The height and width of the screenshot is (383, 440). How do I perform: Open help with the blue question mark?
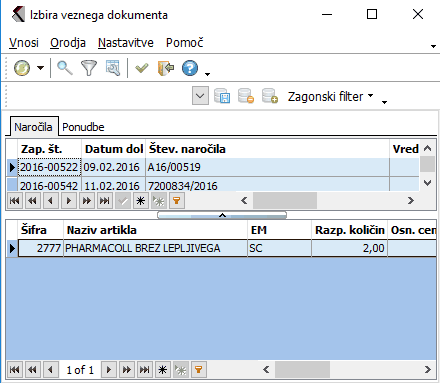190,68
